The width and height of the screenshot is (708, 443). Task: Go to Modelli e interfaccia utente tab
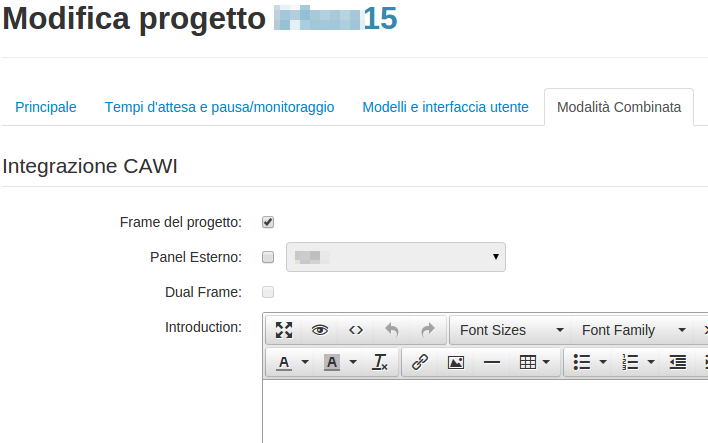[x=445, y=107]
